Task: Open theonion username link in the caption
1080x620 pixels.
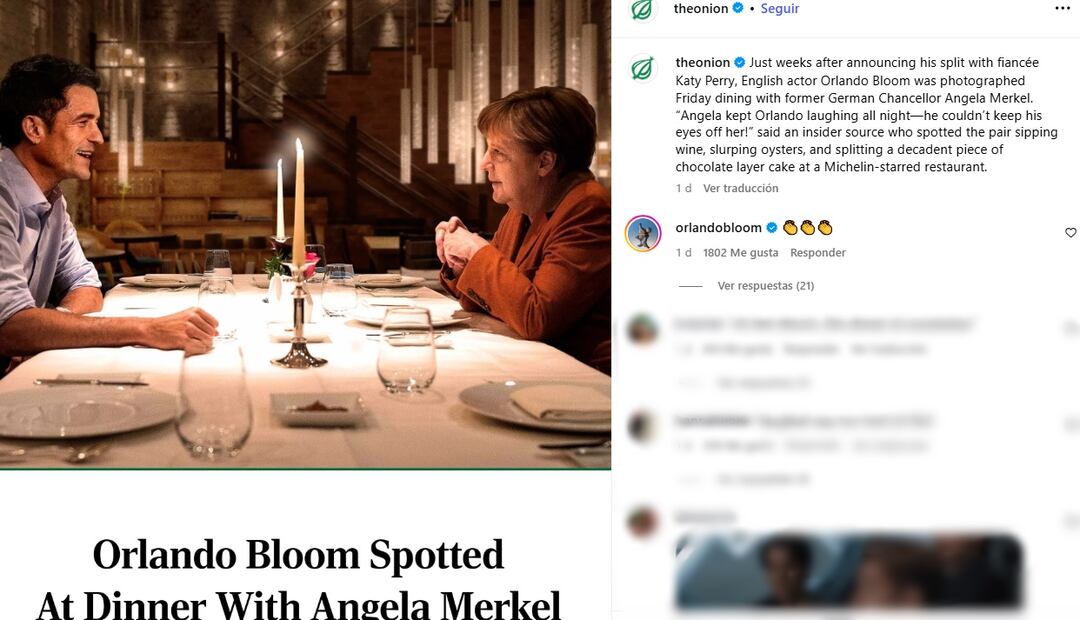Action: pos(702,63)
